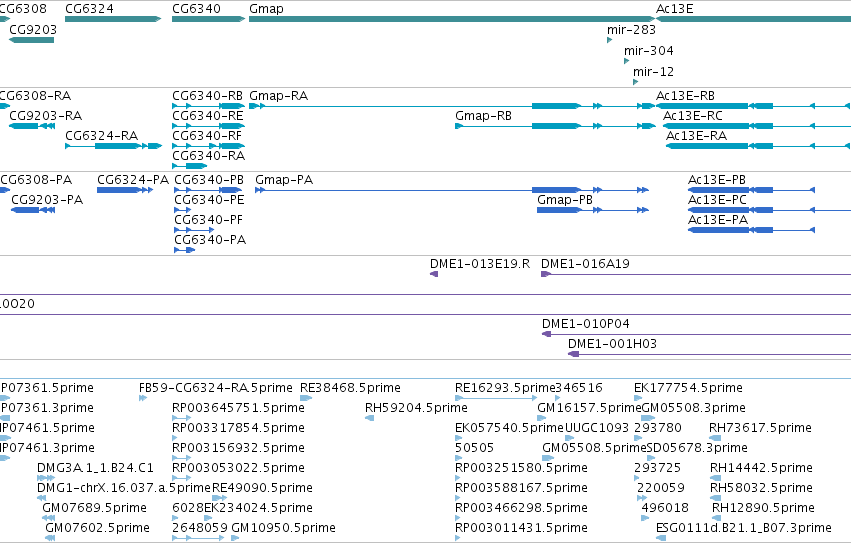The width and height of the screenshot is (851, 543).
Task: Select the mir-304 feature label
Action: point(649,51)
